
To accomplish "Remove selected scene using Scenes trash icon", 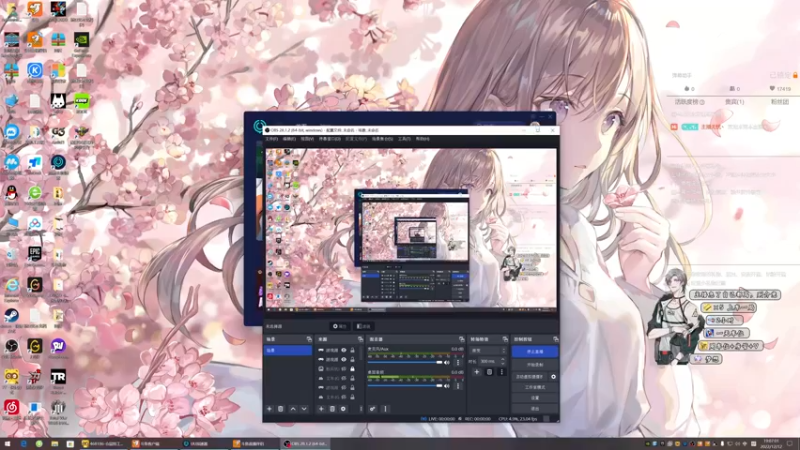I will point(281,409).
